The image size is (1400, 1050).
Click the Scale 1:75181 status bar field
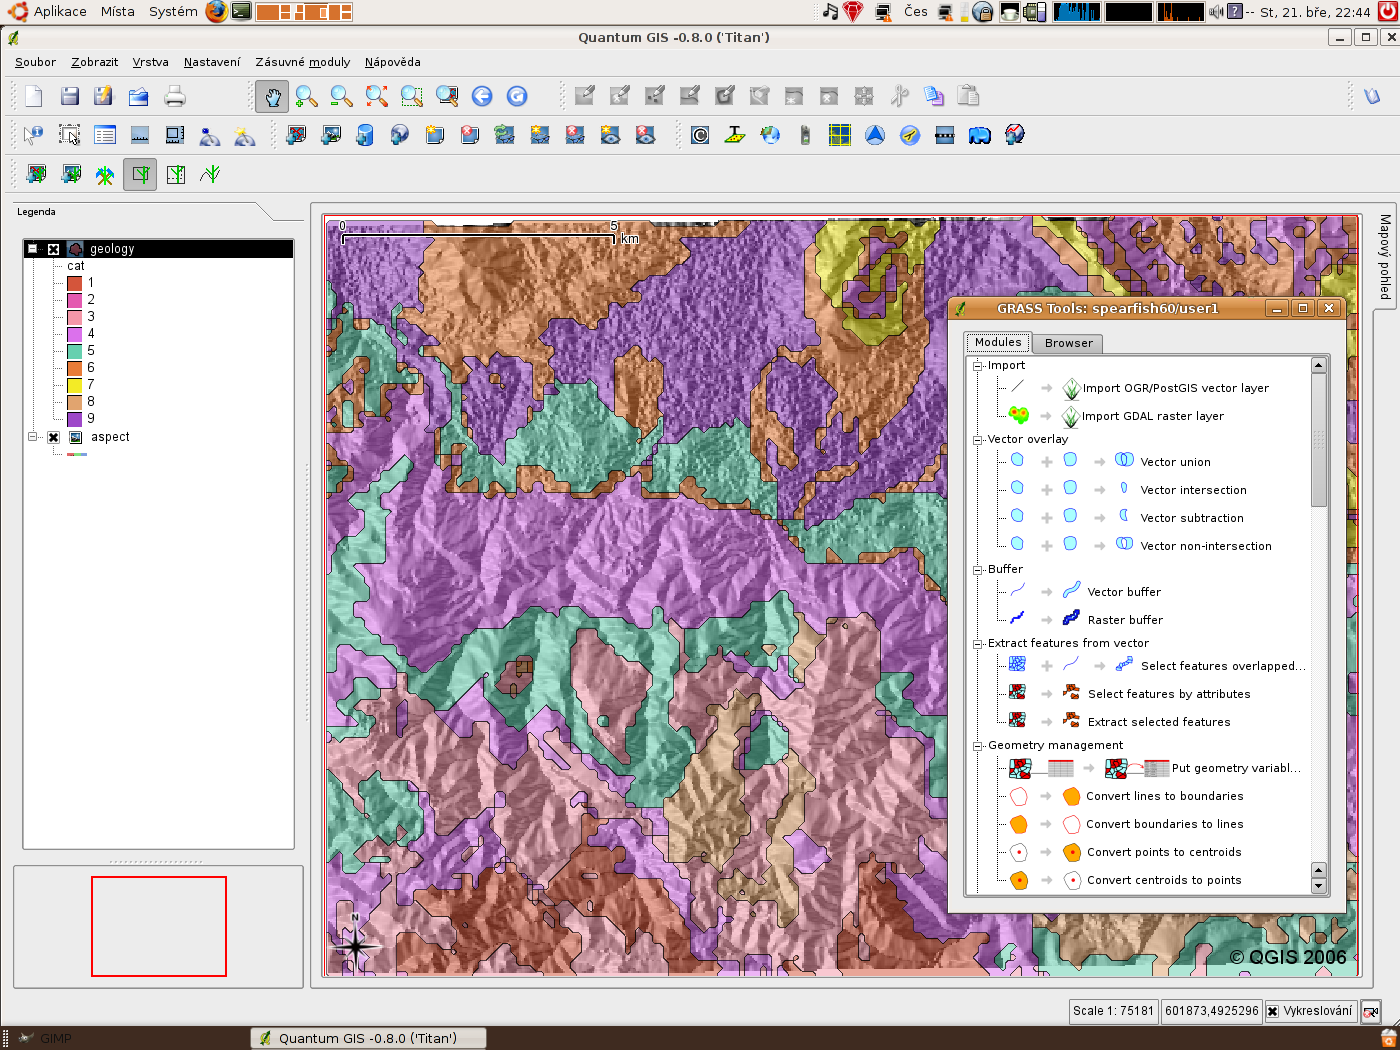pos(1113,1011)
